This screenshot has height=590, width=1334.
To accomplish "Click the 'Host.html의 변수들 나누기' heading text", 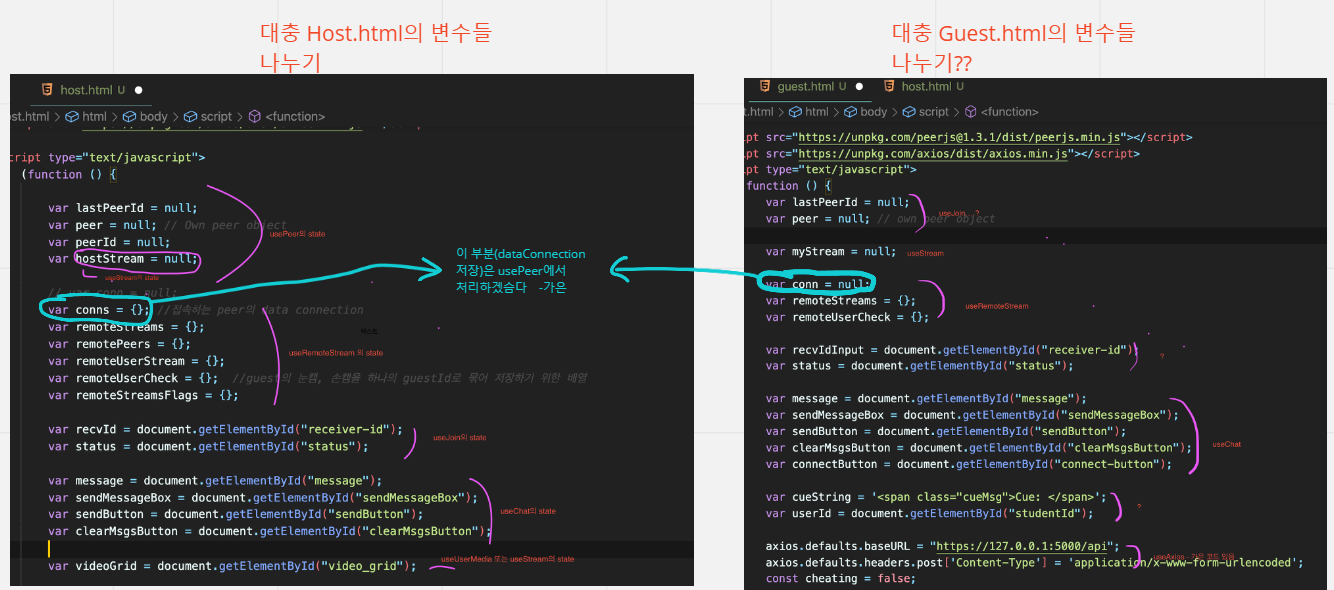I will pos(375,48).
